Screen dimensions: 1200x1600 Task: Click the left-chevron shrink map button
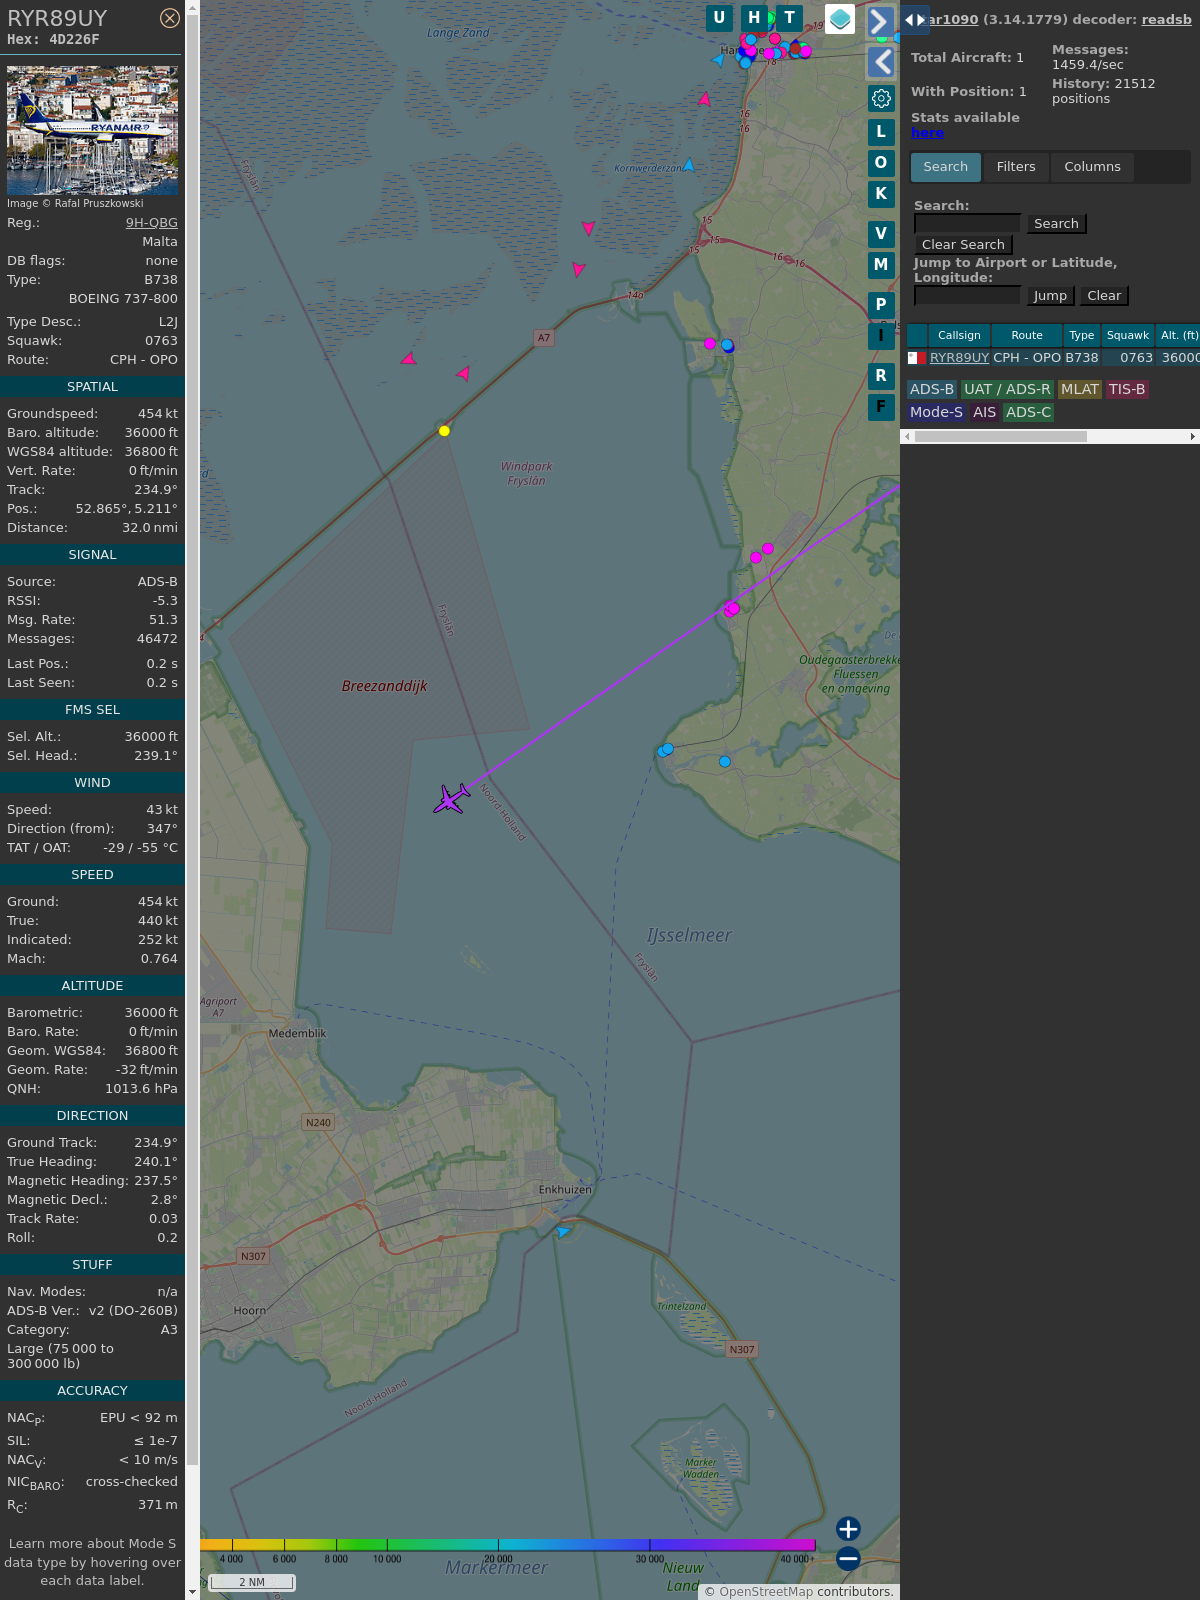tap(880, 62)
